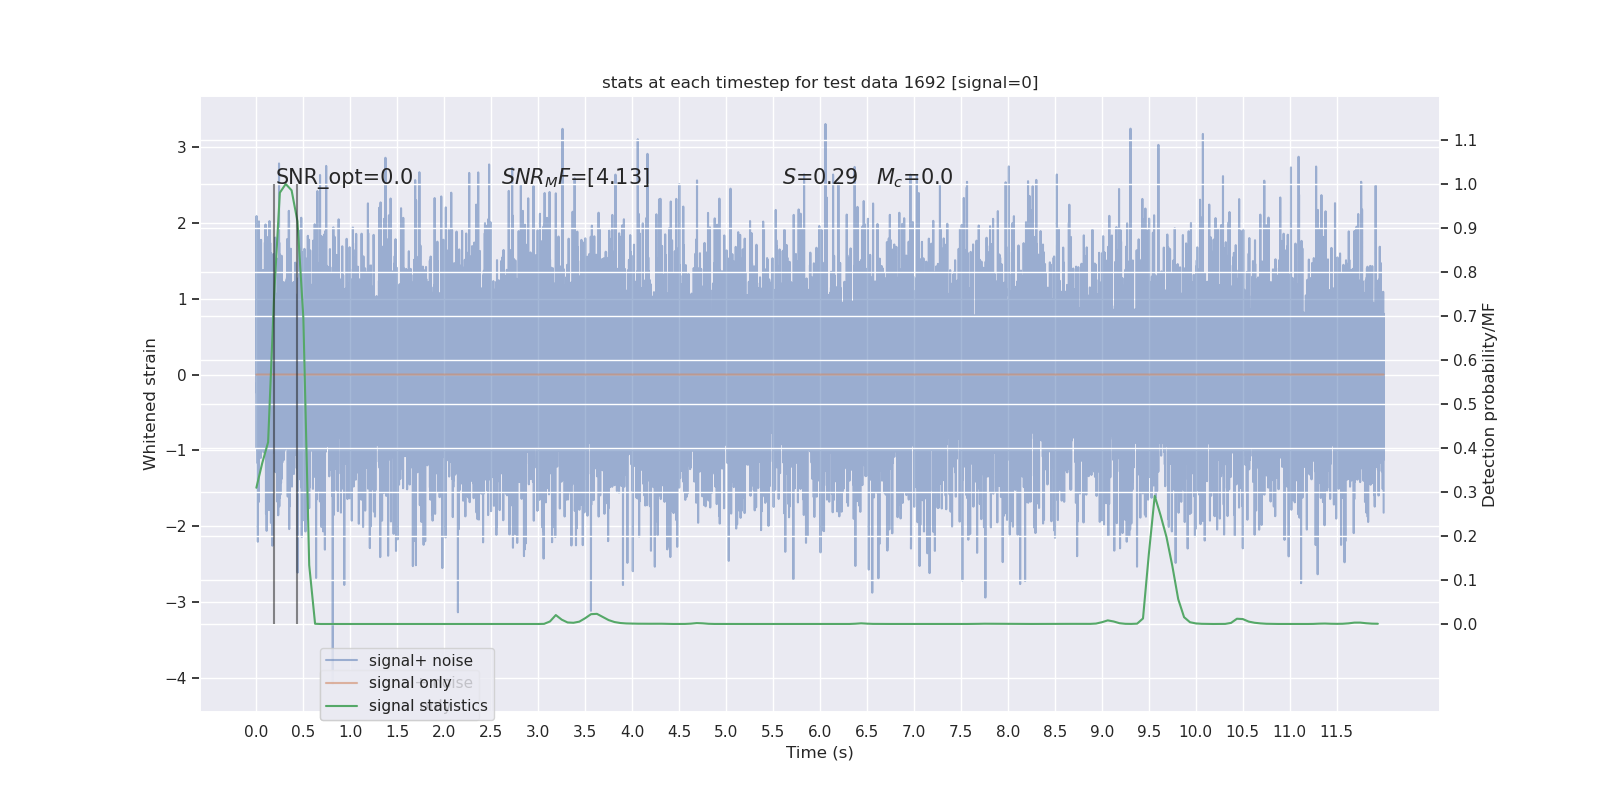1600x800 pixels.
Task: Click the 'Detection probability/MF' axis label
Action: click(1489, 405)
